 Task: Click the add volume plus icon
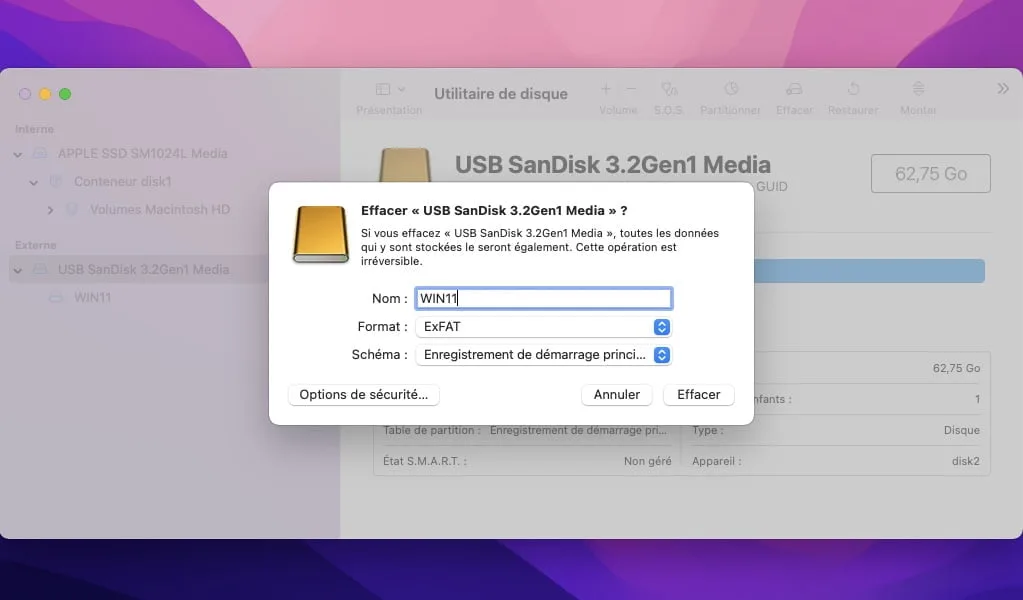pyautogui.click(x=605, y=89)
